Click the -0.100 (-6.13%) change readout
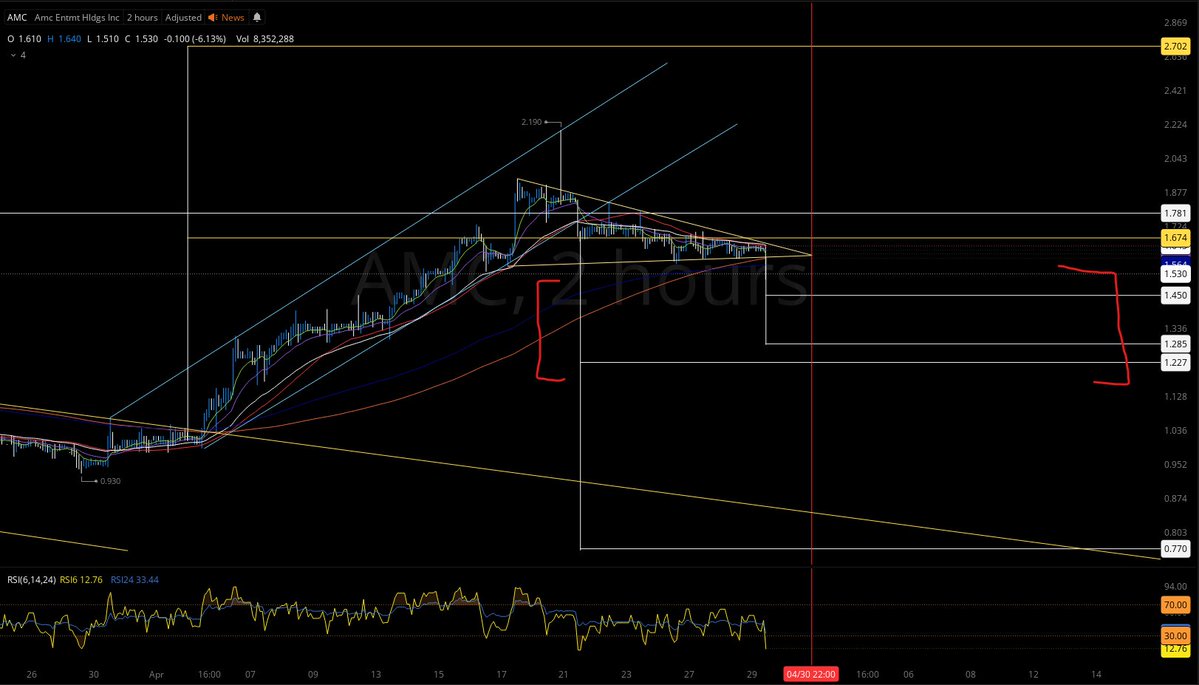The image size is (1199, 685). 194,38
